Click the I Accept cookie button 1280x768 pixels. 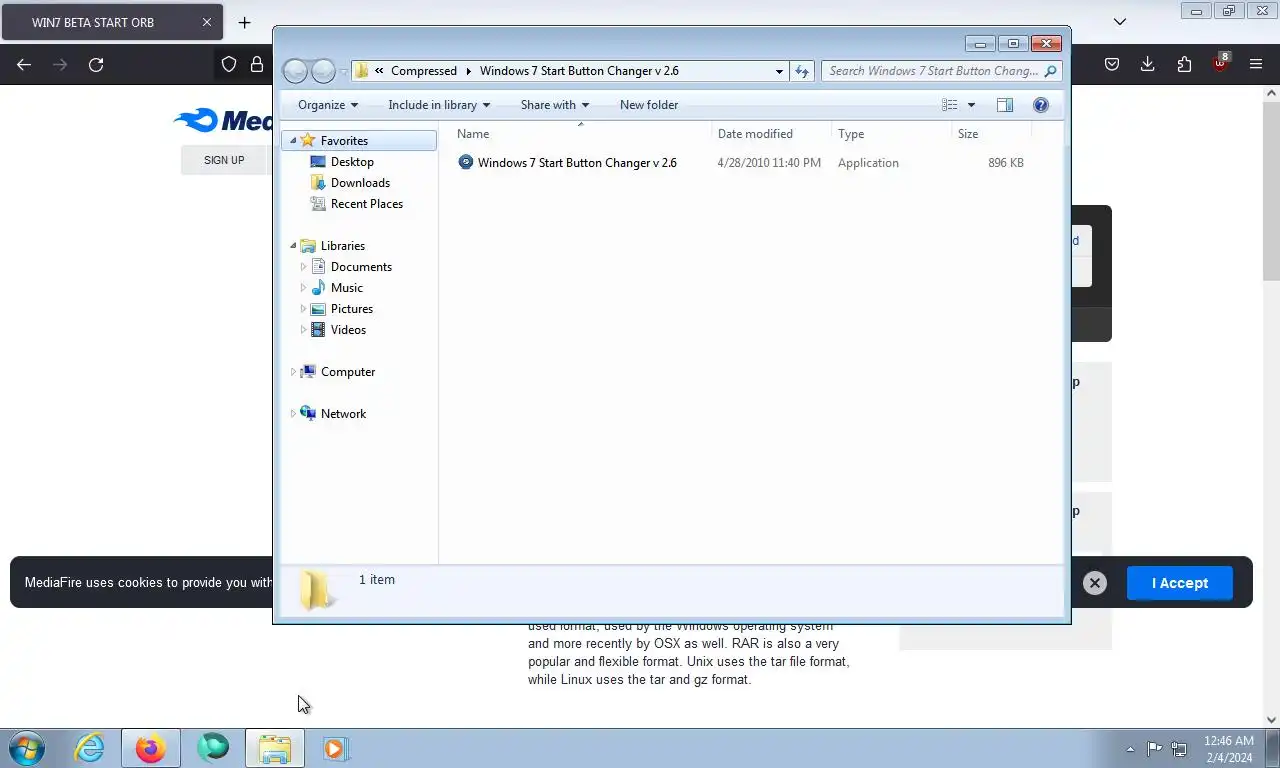point(1180,583)
